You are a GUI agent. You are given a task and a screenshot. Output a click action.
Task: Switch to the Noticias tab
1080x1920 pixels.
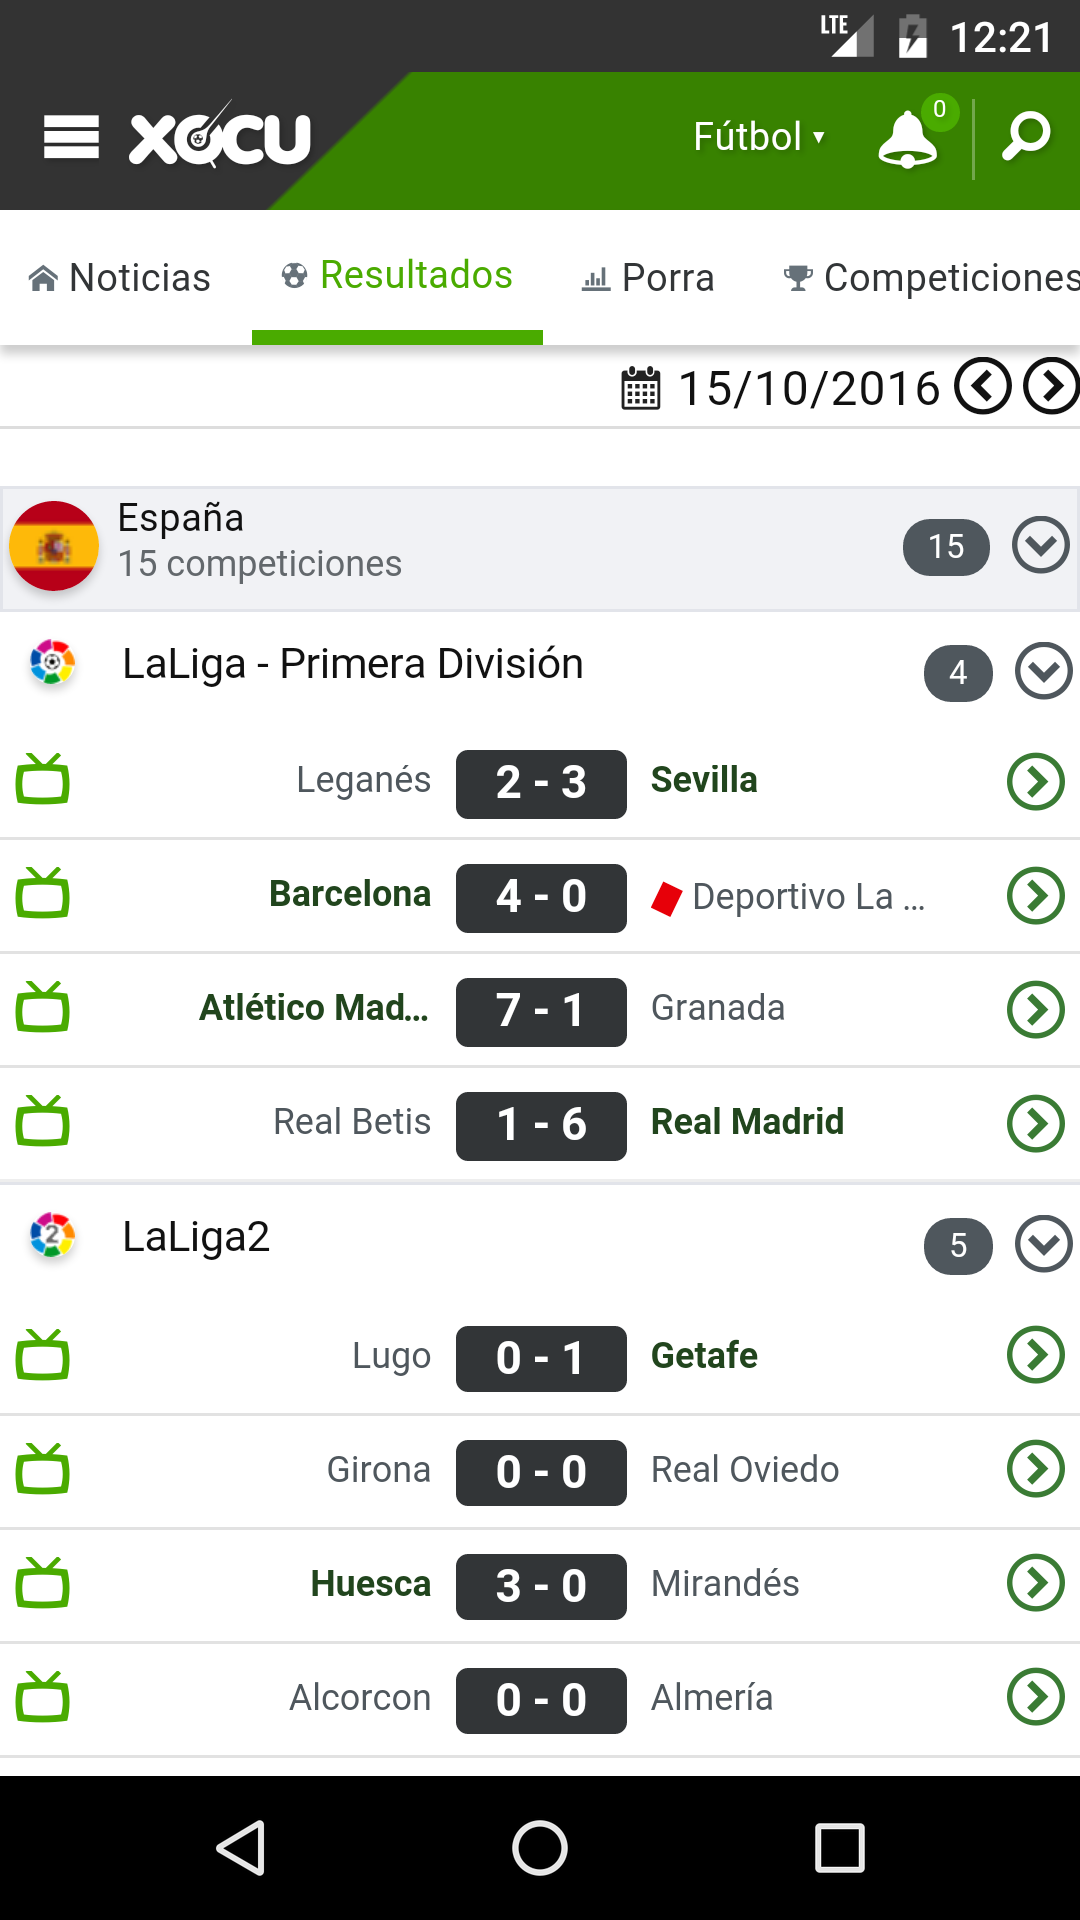[120, 278]
